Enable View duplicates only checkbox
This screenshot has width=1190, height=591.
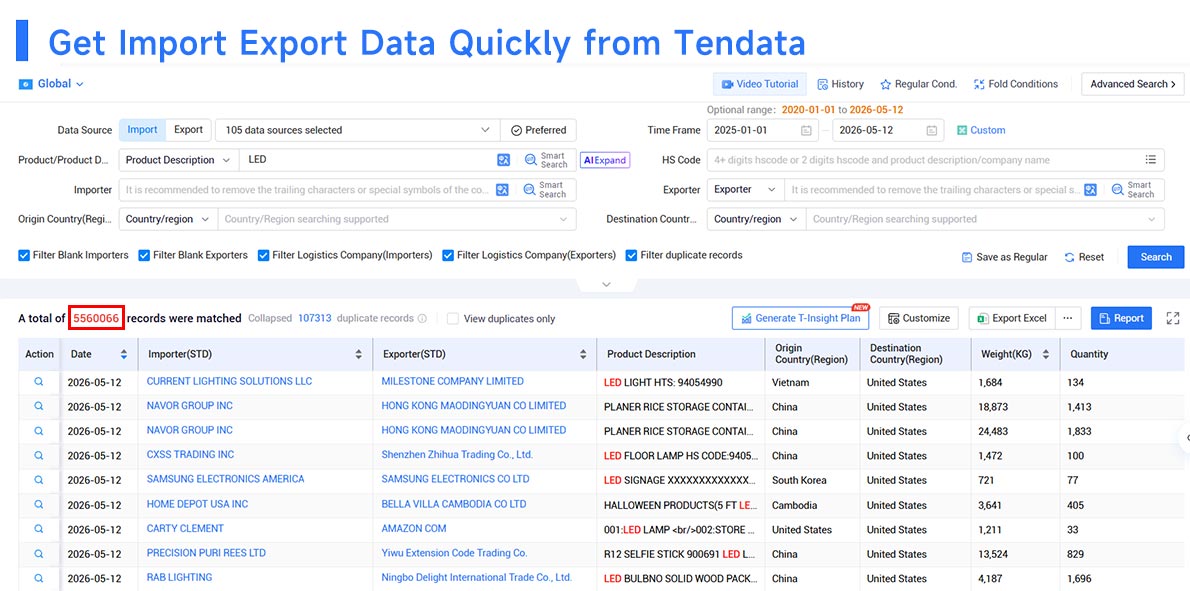tap(453, 319)
